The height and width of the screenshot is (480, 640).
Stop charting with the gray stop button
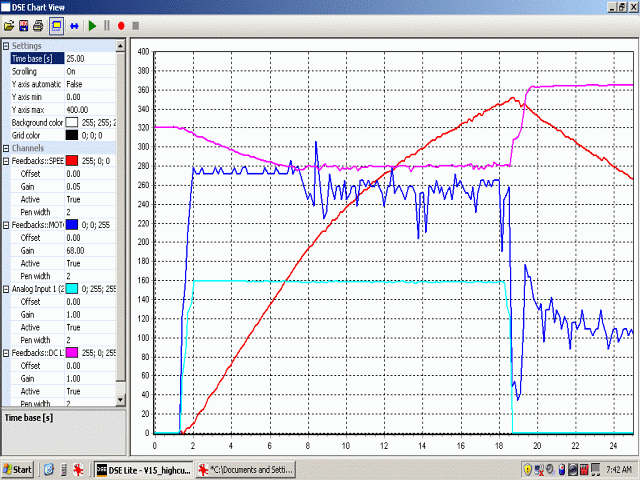136,24
